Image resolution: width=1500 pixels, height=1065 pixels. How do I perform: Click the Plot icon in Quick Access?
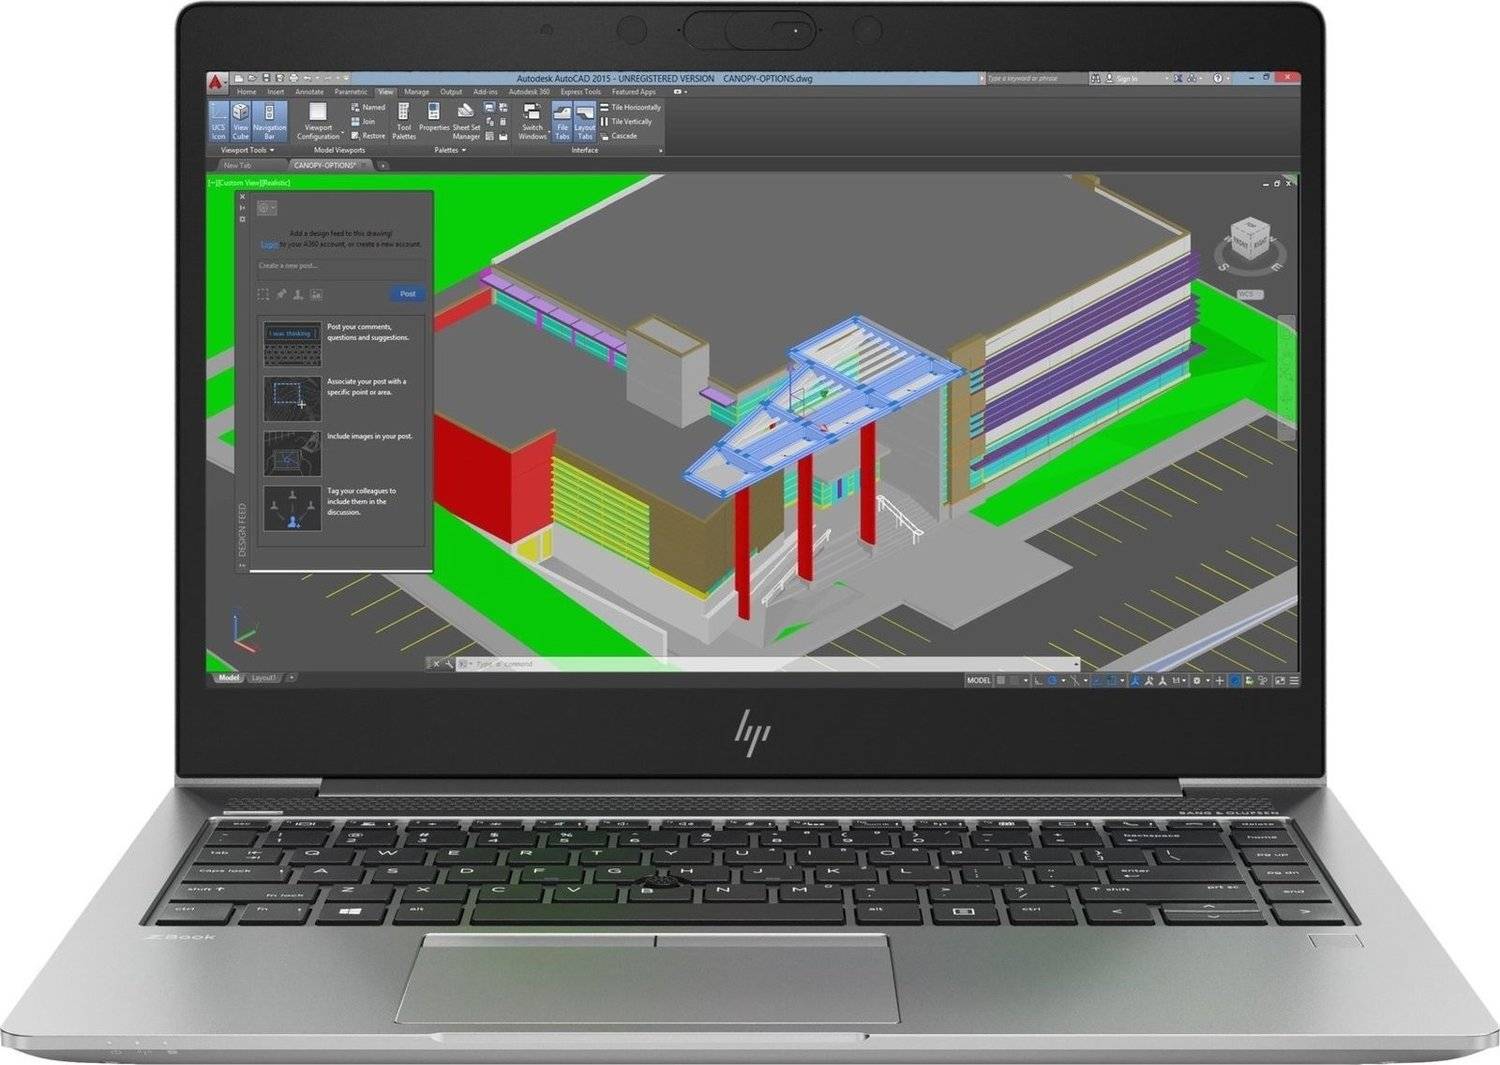click(293, 78)
